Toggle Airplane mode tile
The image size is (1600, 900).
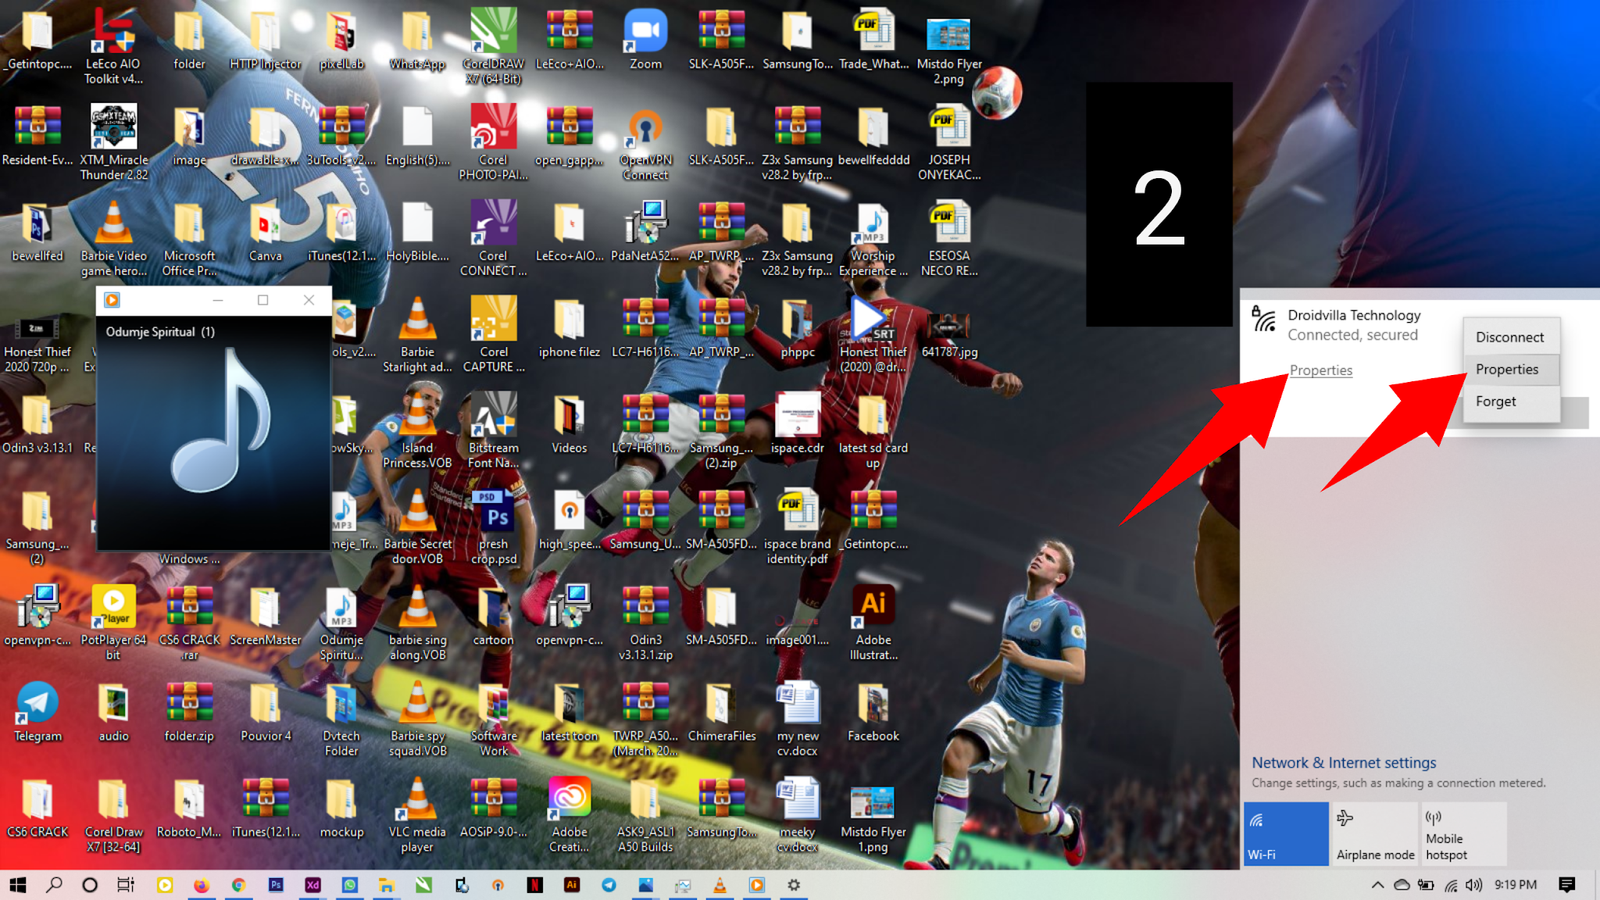(1375, 833)
